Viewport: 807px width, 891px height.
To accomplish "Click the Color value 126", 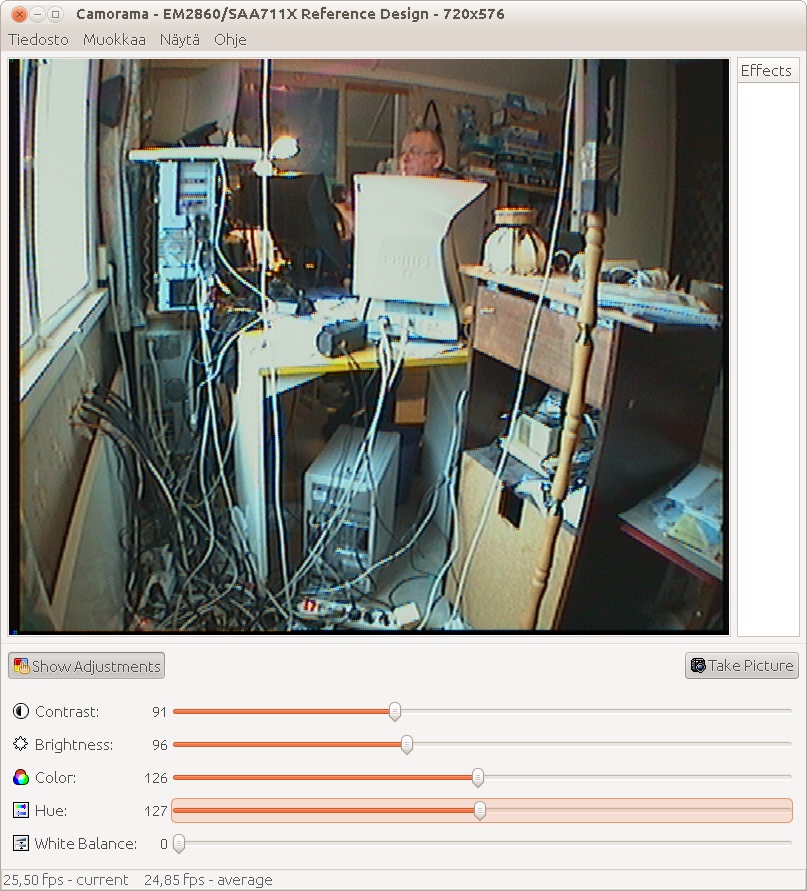I will 156,778.
